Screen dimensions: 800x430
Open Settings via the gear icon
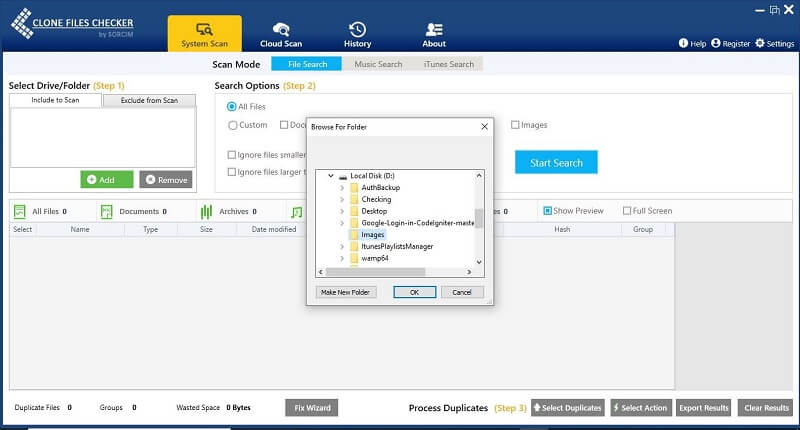(760, 44)
